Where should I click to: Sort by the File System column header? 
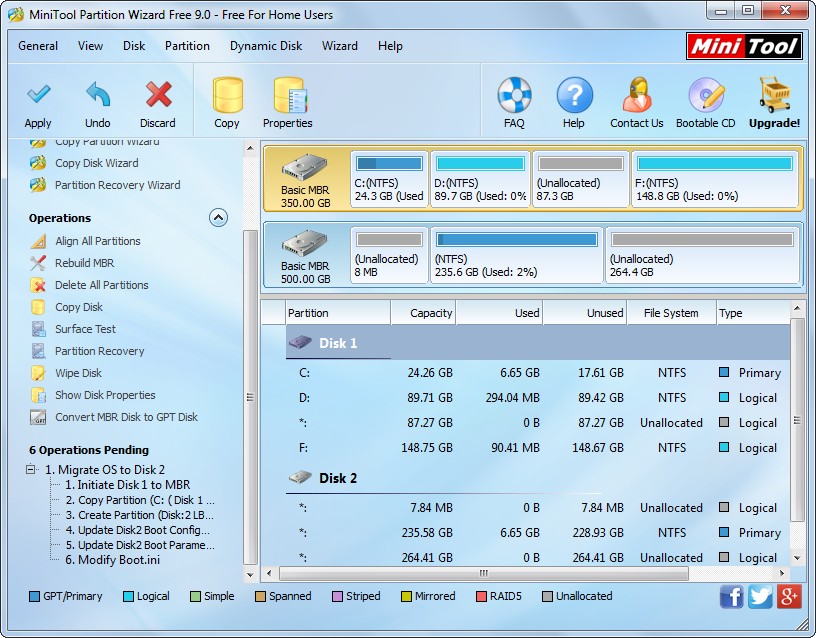671,313
